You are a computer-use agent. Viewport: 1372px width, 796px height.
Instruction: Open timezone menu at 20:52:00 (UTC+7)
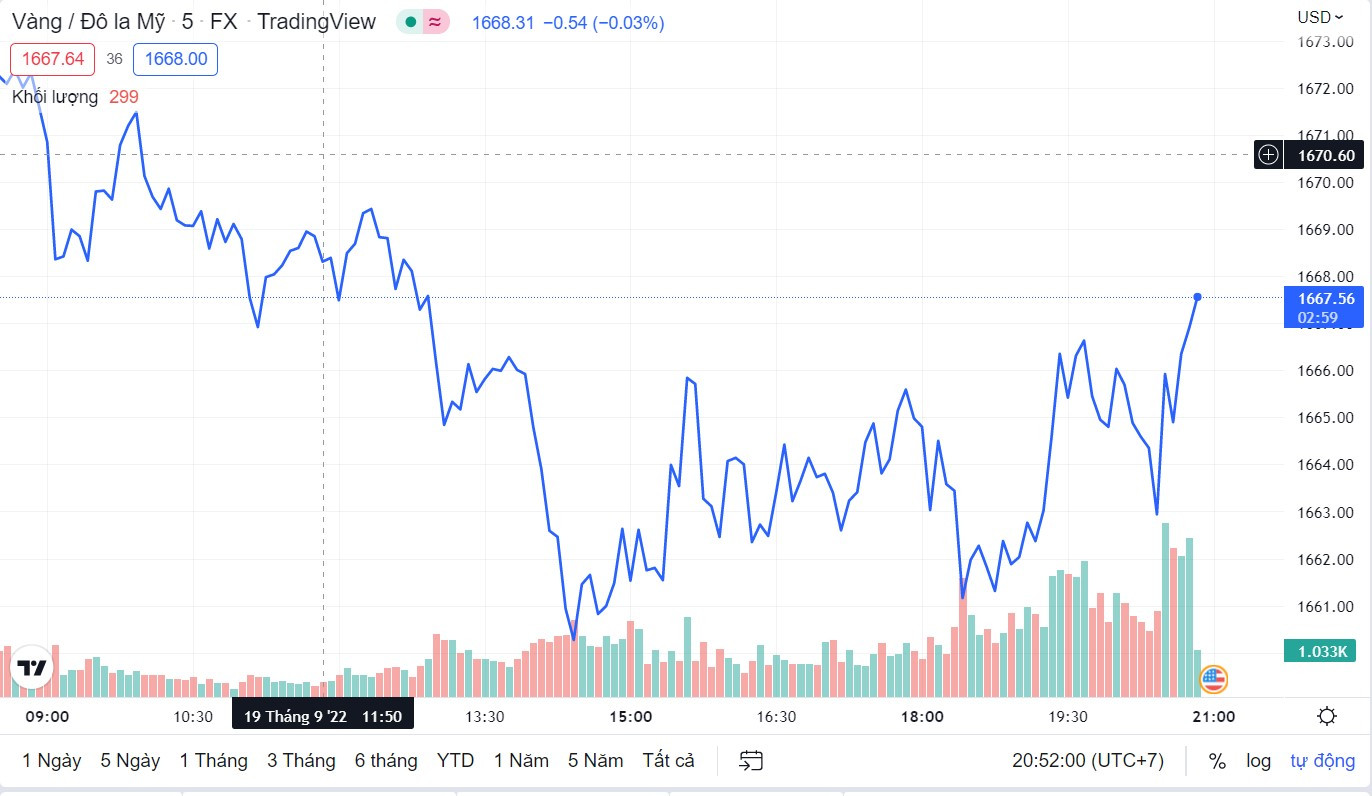(x=1088, y=761)
